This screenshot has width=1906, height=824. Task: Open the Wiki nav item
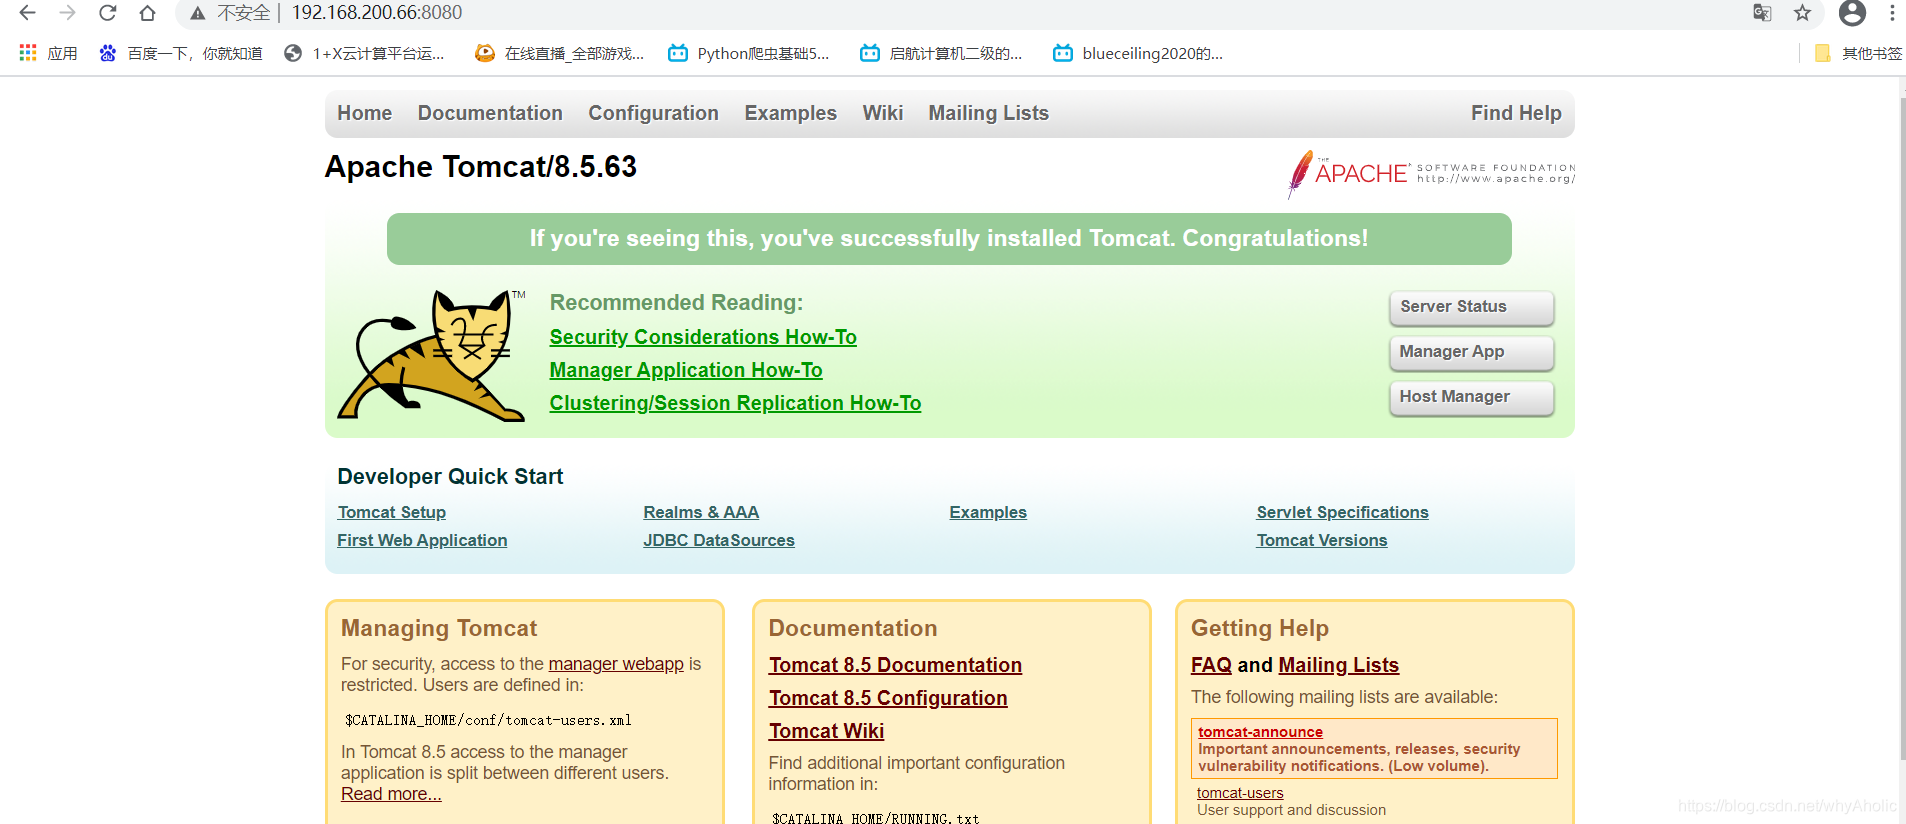tap(883, 113)
